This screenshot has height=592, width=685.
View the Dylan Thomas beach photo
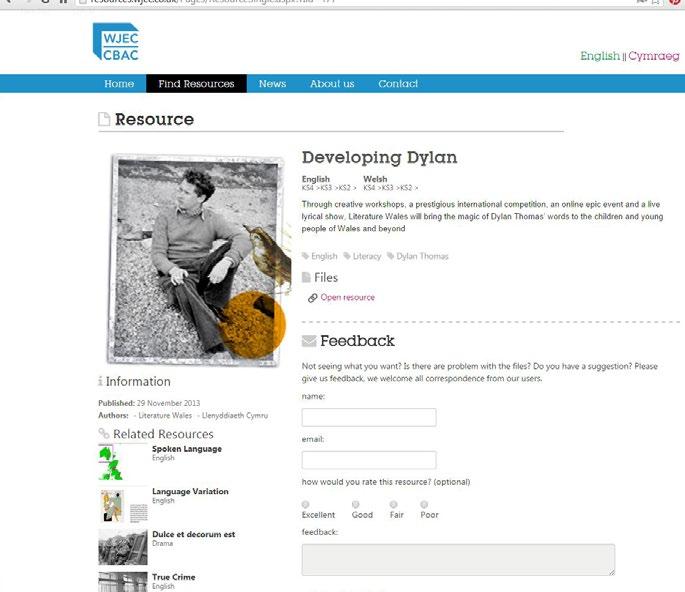[197, 259]
